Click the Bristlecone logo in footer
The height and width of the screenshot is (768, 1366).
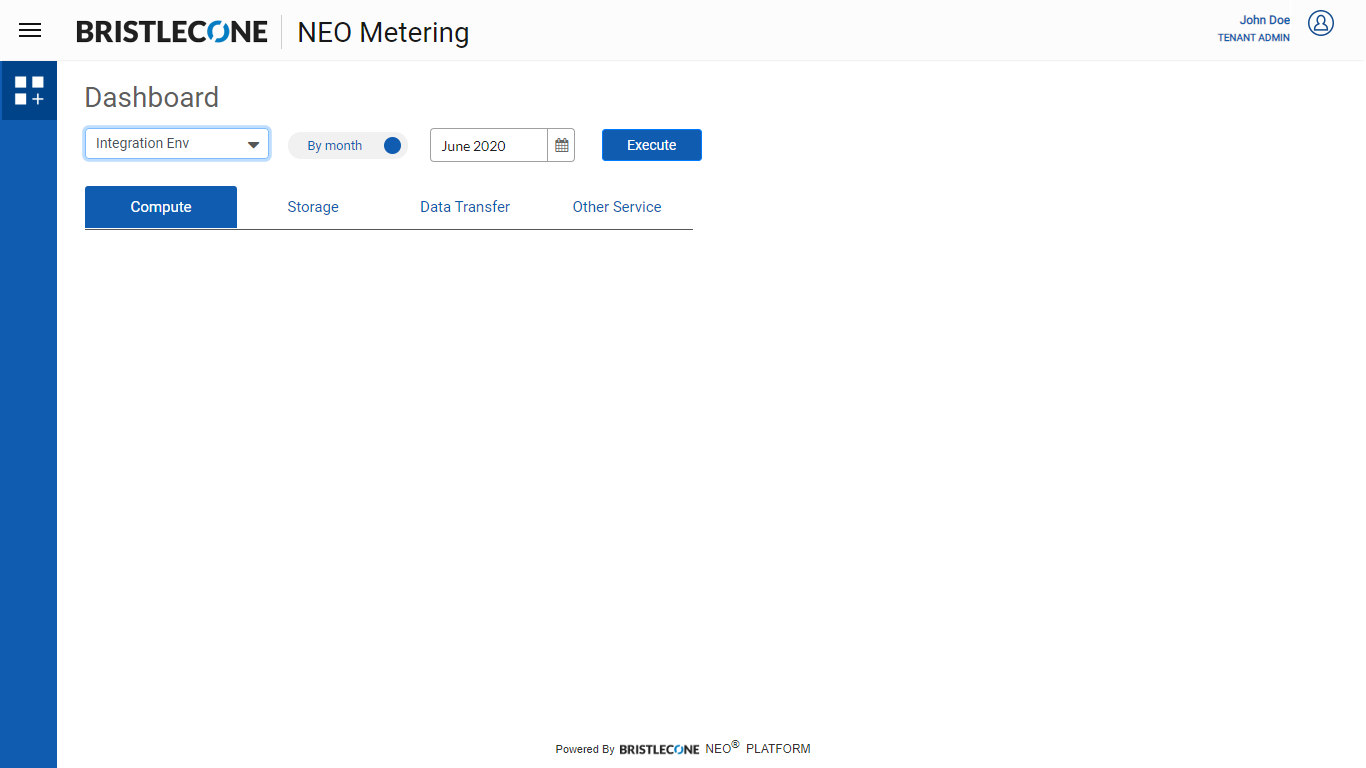point(659,749)
